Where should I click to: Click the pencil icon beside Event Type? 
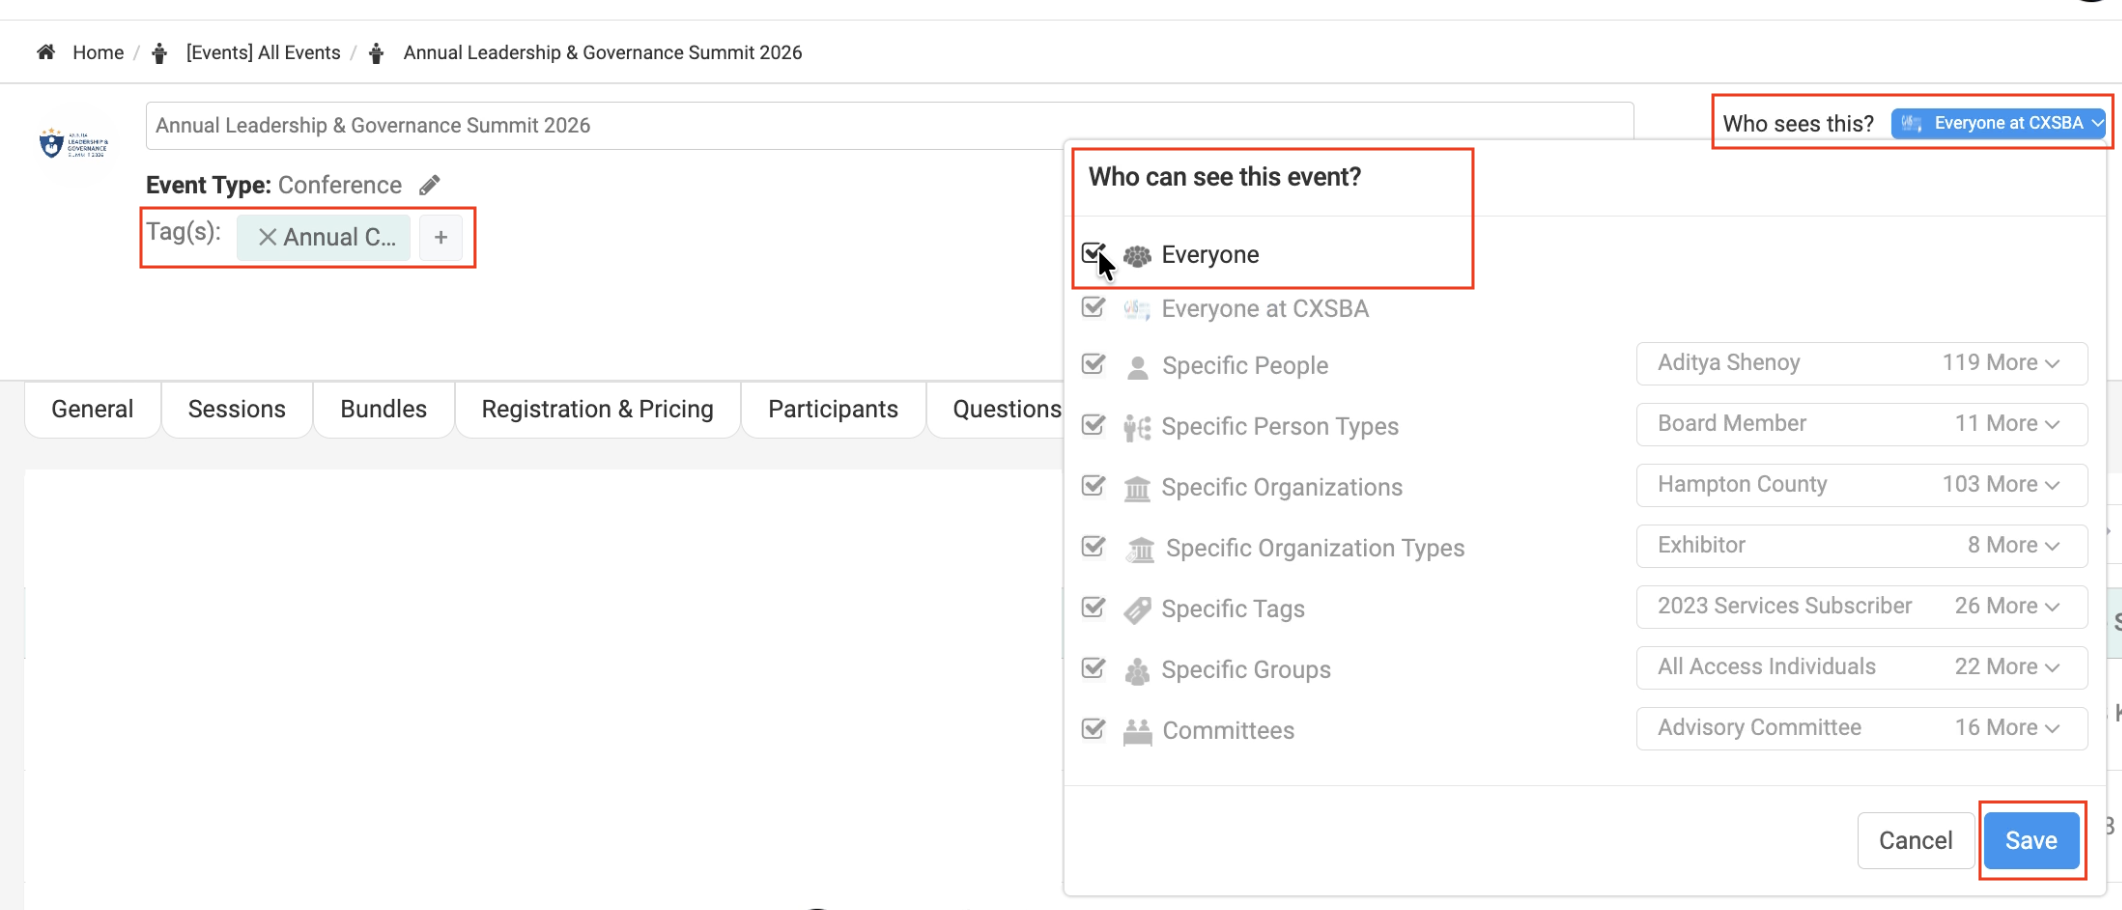[429, 185]
